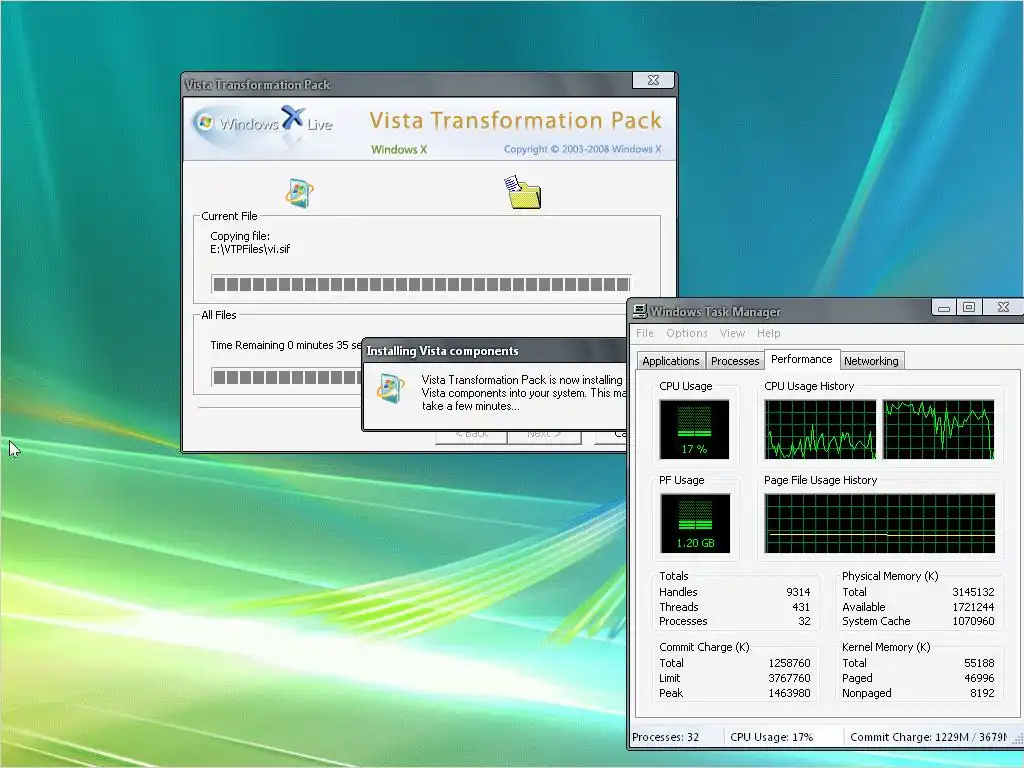
Task: Click the Next button in Vista Transformation Pack
Action: 544,436
